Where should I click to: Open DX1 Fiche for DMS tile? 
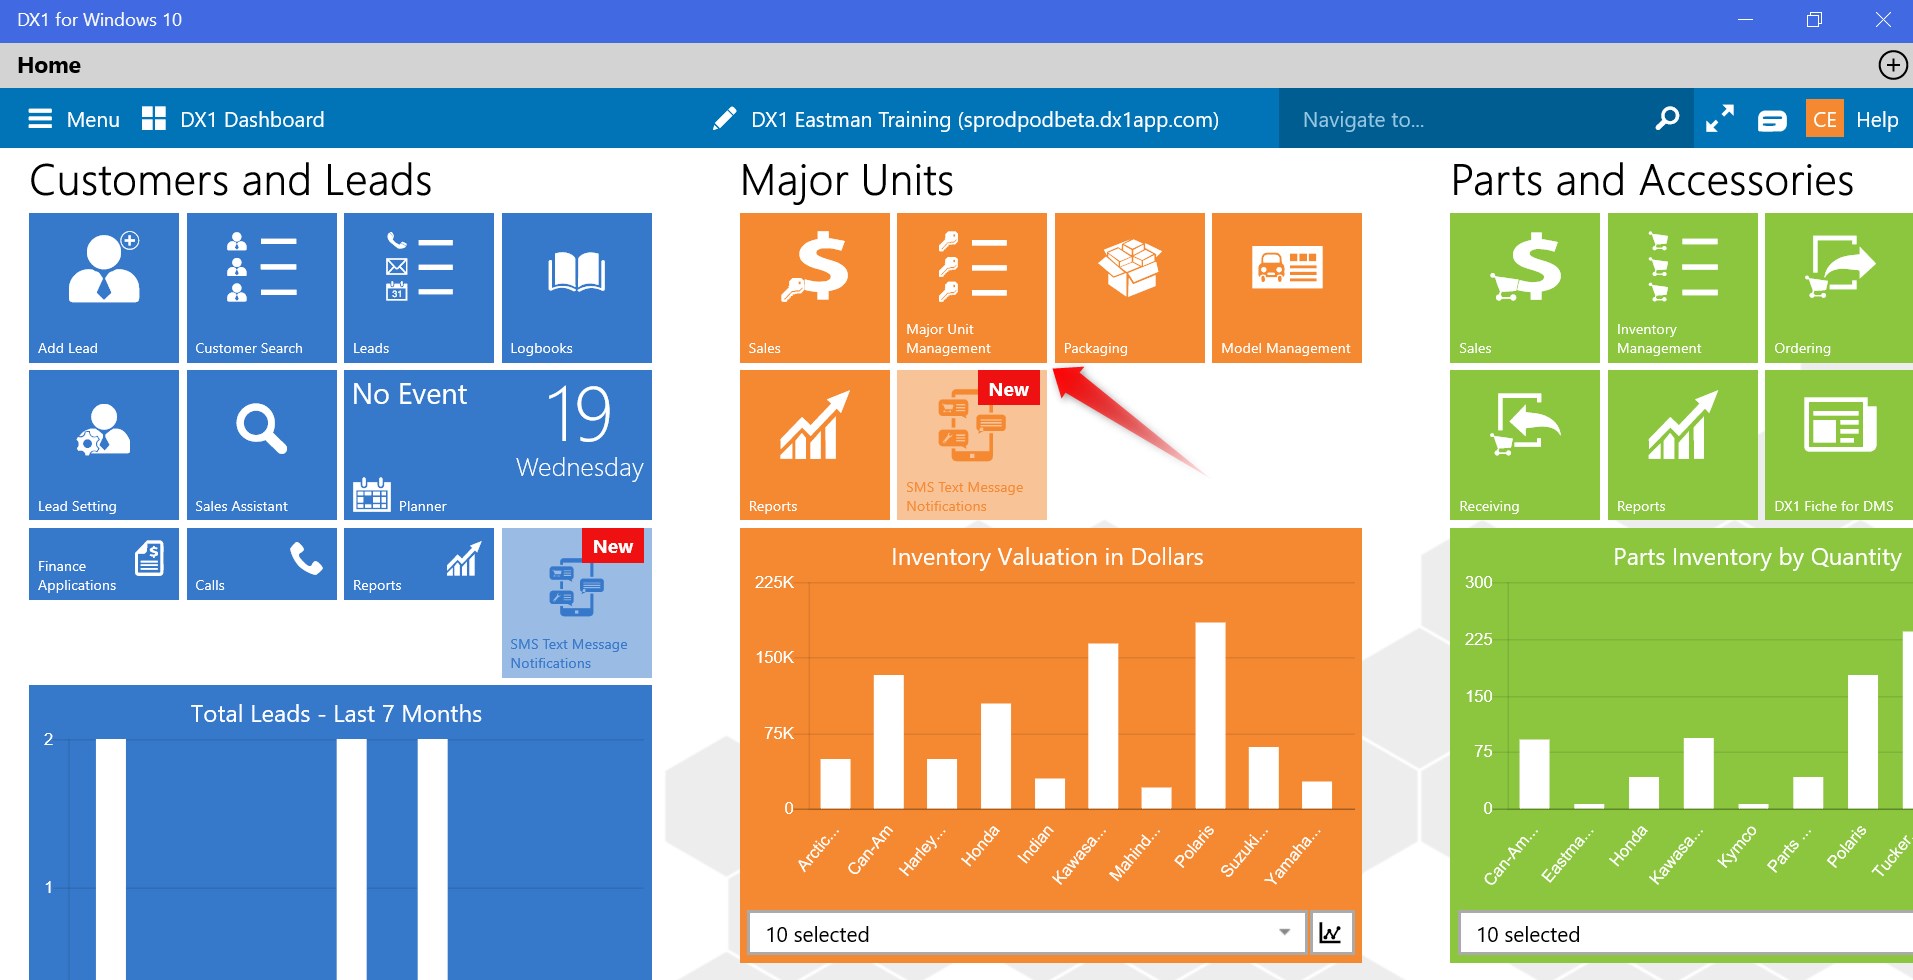[1839, 445]
